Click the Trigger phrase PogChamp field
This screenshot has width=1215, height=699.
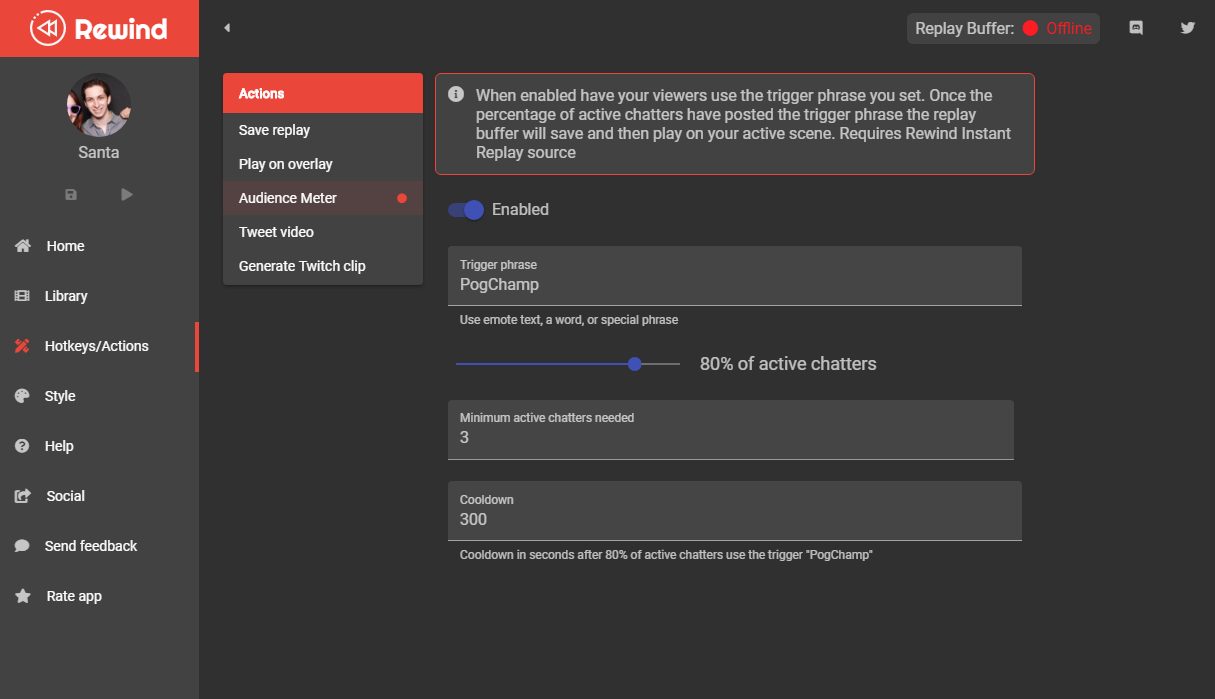(735, 276)
